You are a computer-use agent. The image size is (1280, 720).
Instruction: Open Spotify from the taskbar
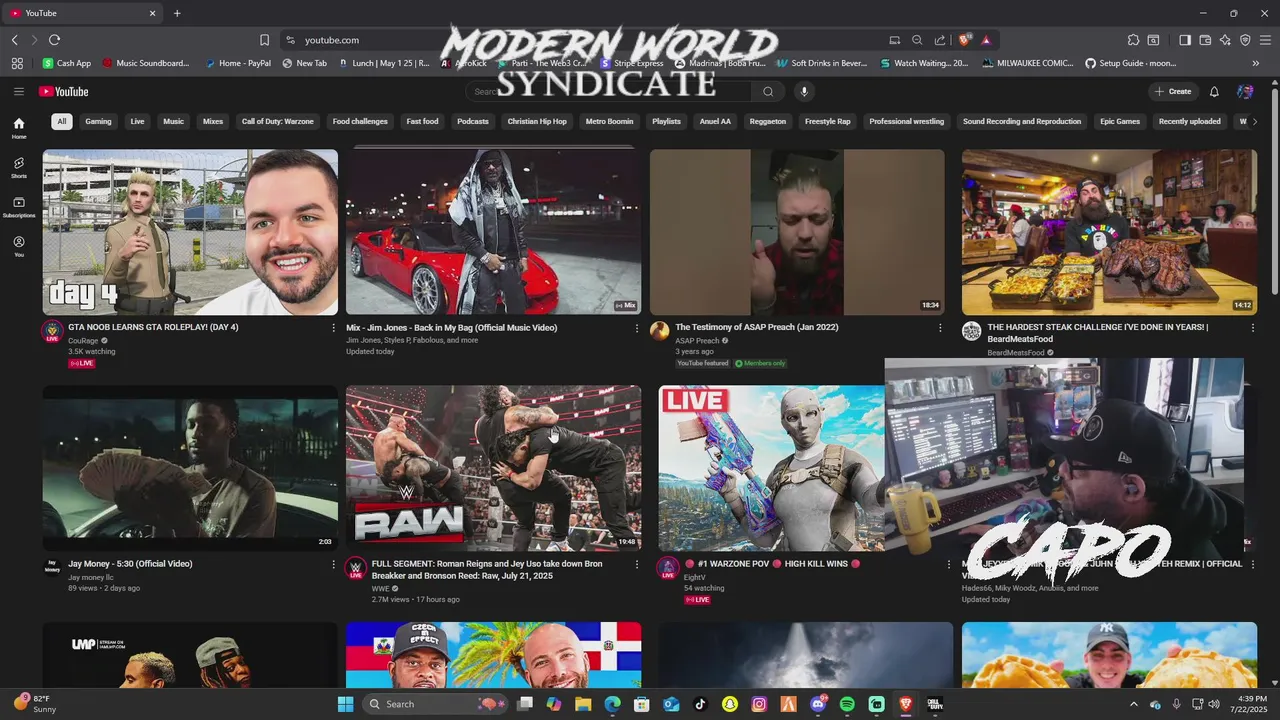847,704
